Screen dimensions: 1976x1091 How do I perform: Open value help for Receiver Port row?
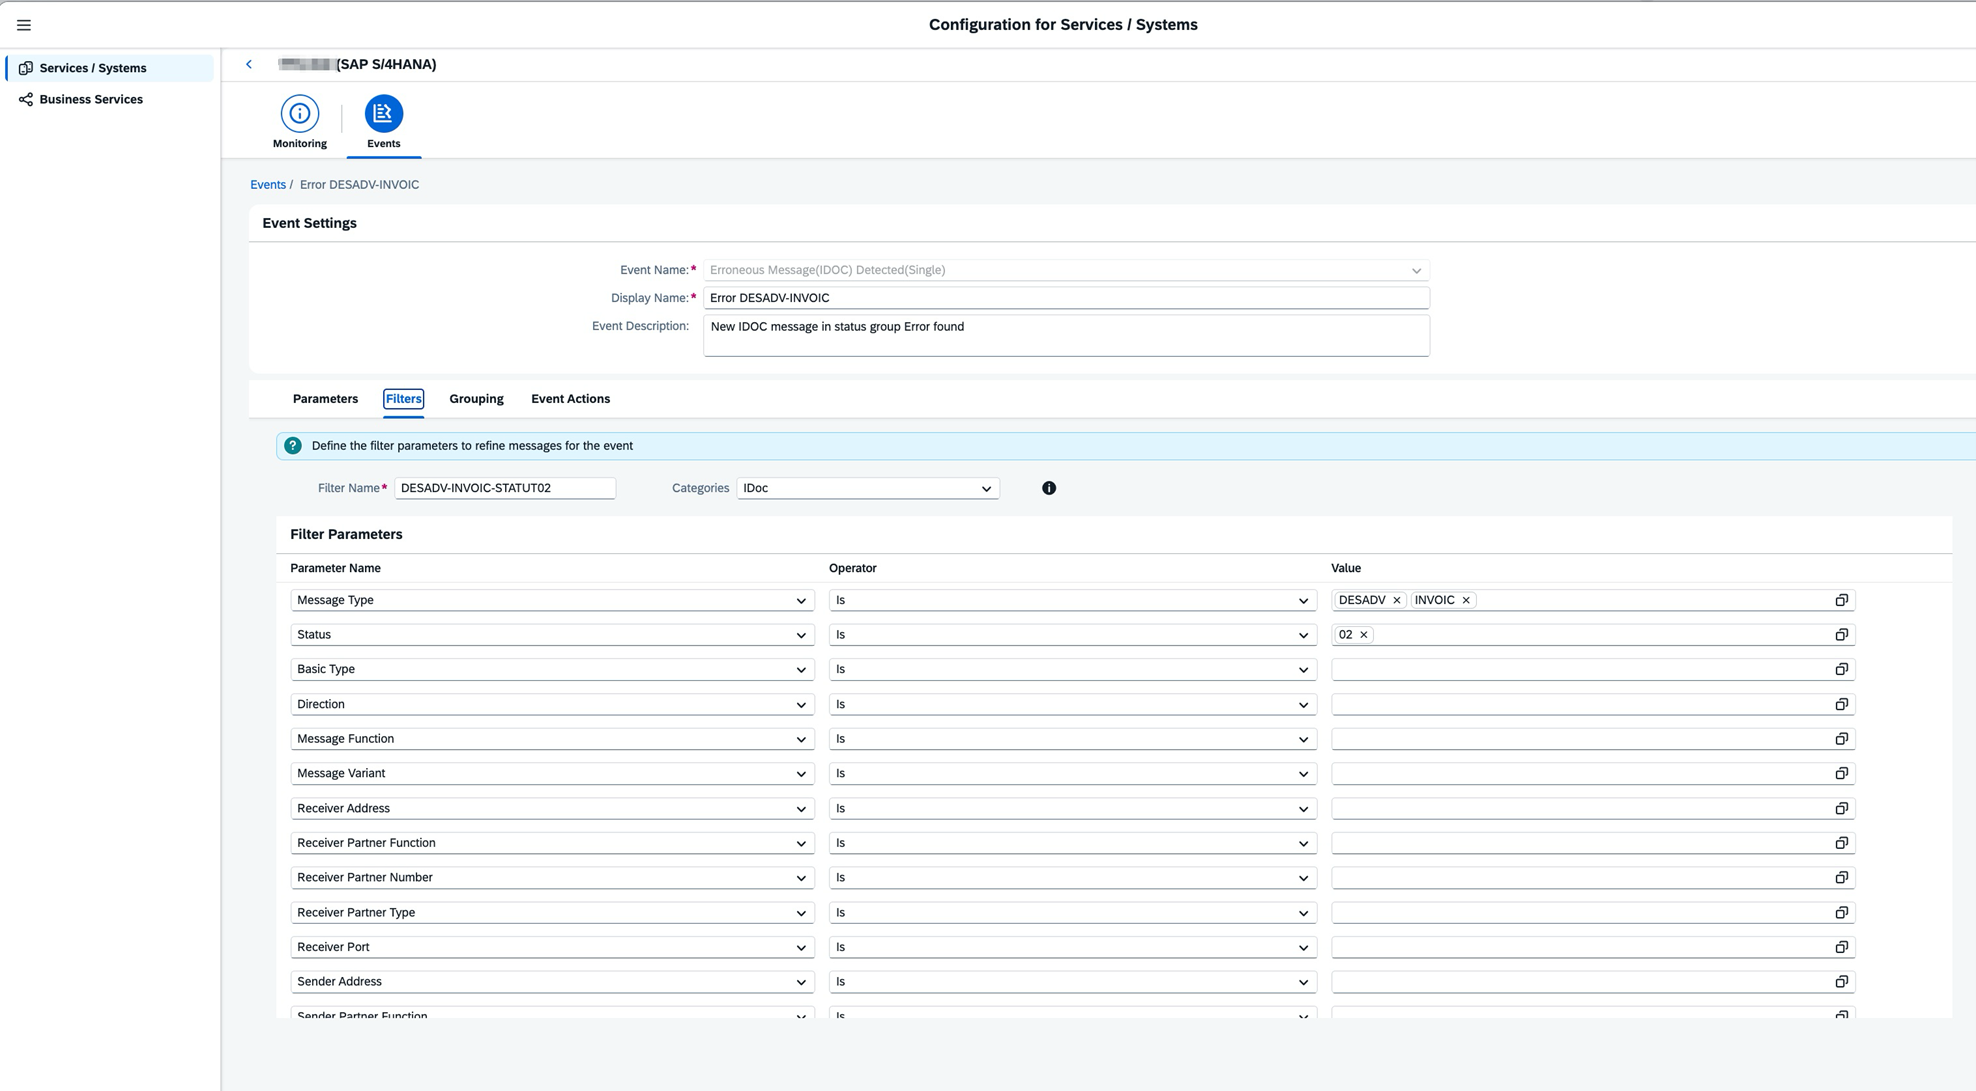click(1841, 947)
